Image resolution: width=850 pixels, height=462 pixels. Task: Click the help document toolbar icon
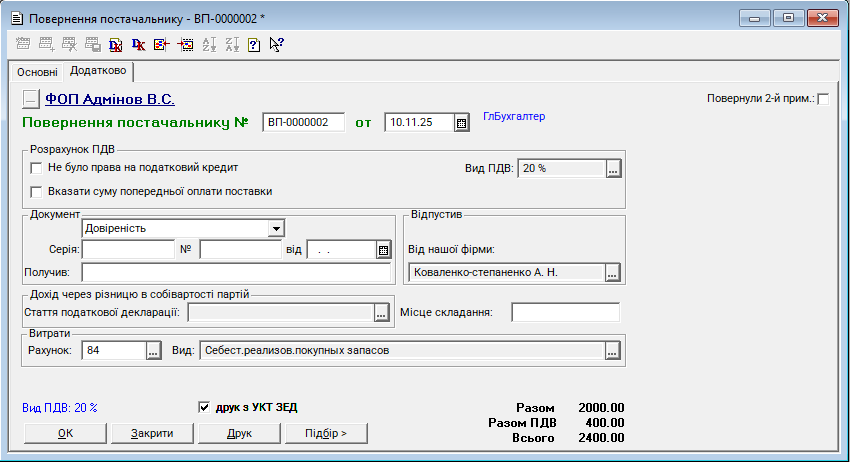point(254,44)
